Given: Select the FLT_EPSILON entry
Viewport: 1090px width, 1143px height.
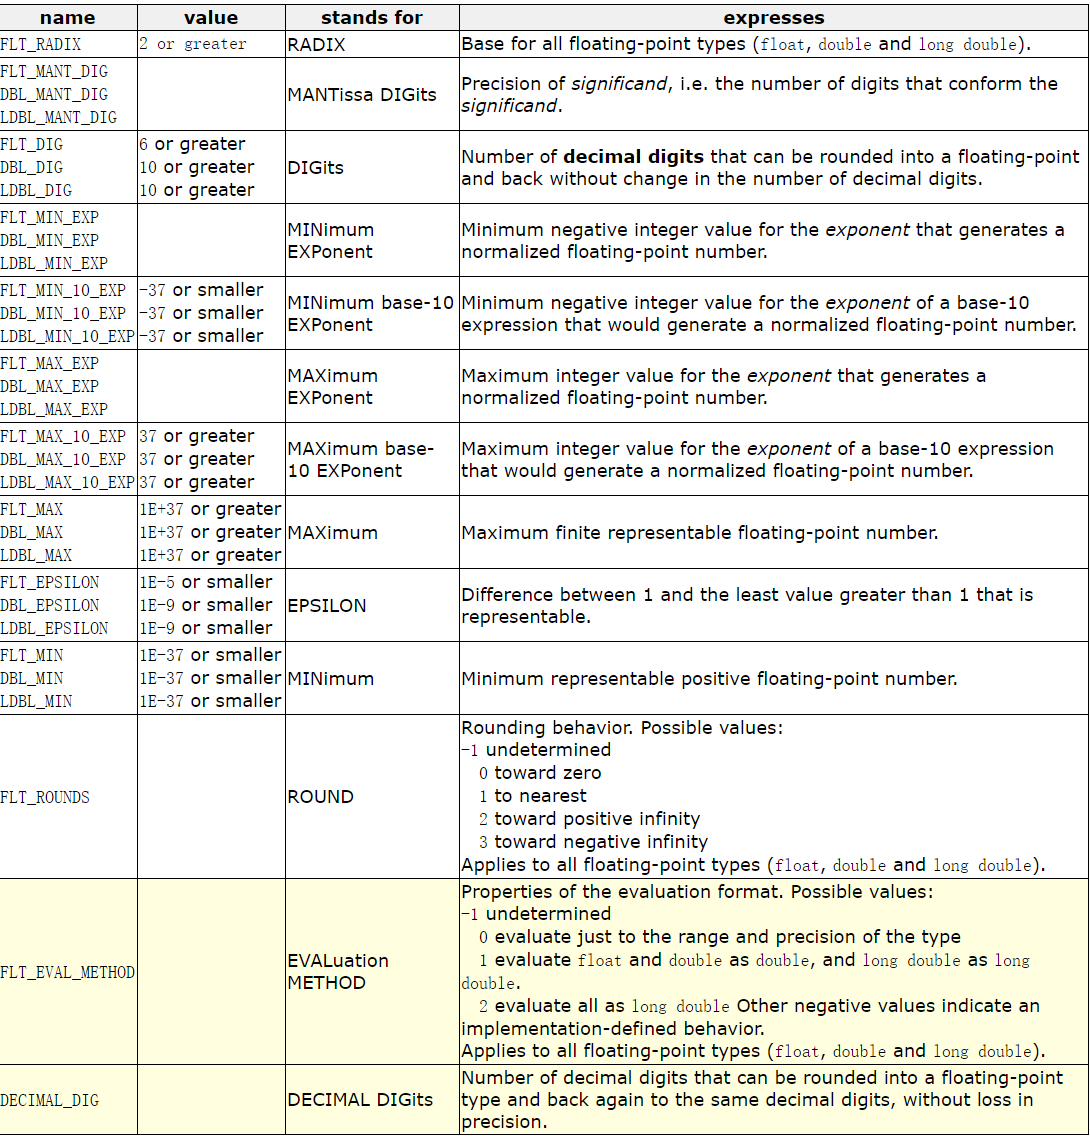Looking at the screenshot, I should click(x=50, y=582).
